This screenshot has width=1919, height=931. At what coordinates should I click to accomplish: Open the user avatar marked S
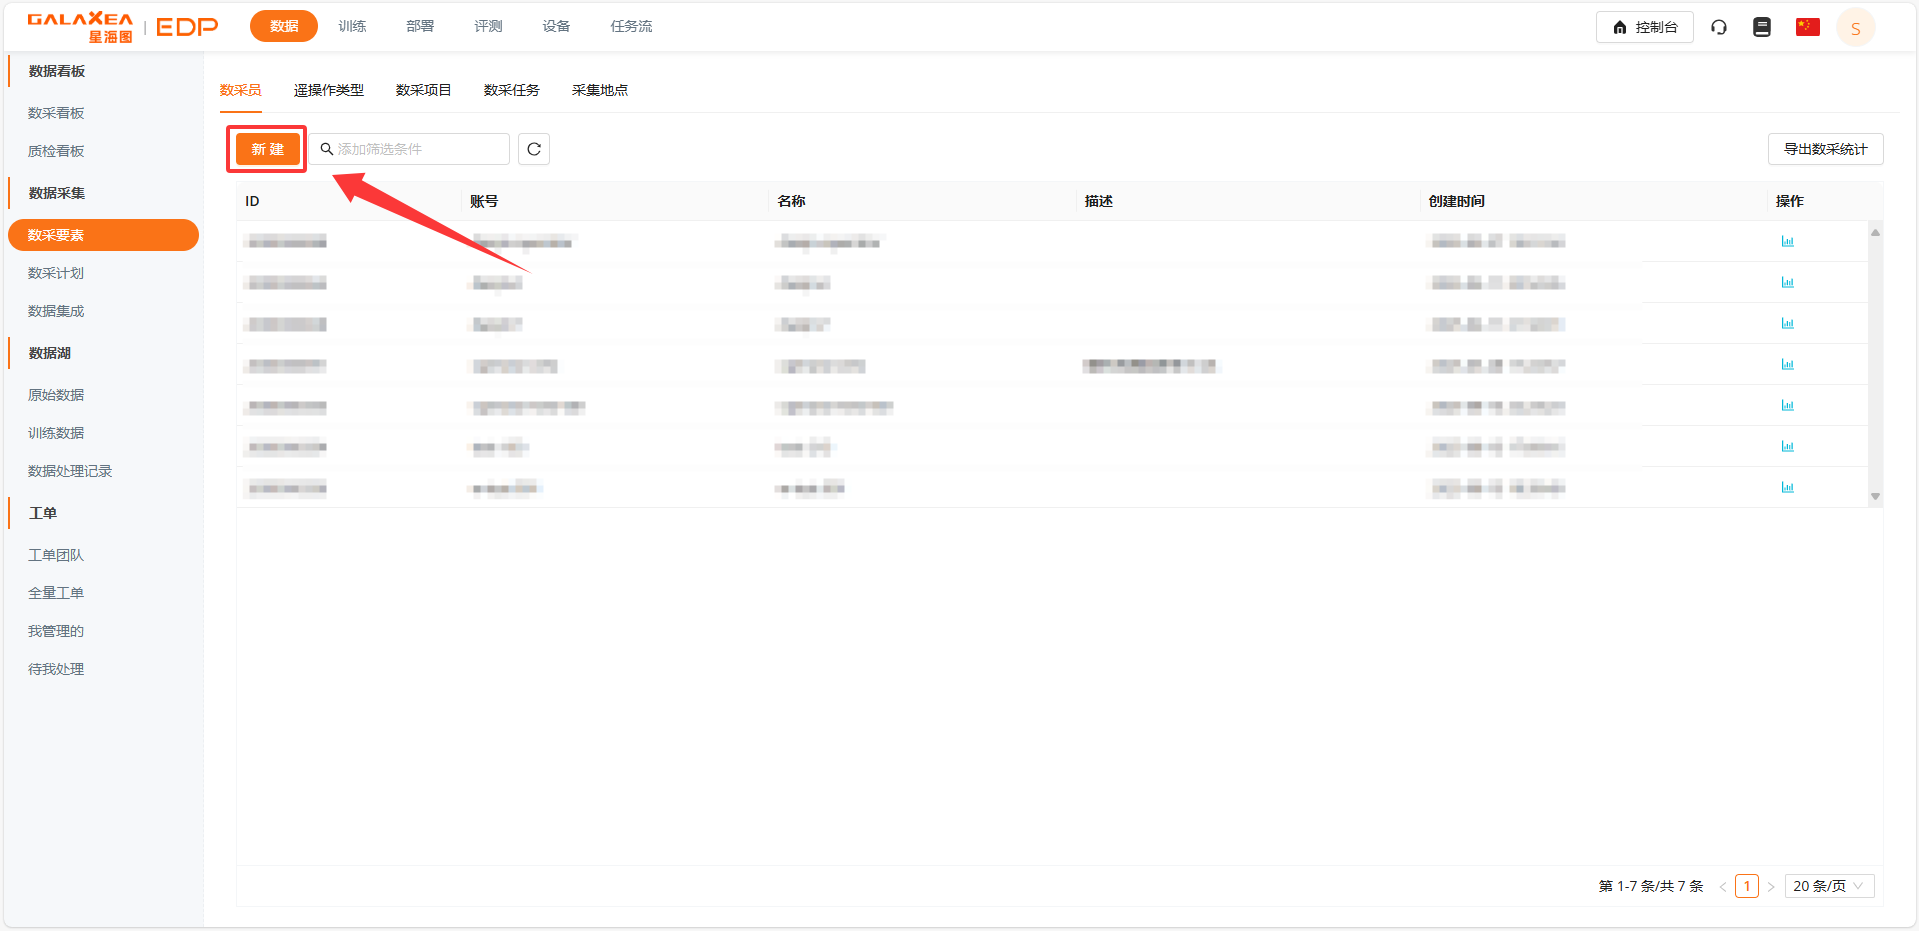1855,27
